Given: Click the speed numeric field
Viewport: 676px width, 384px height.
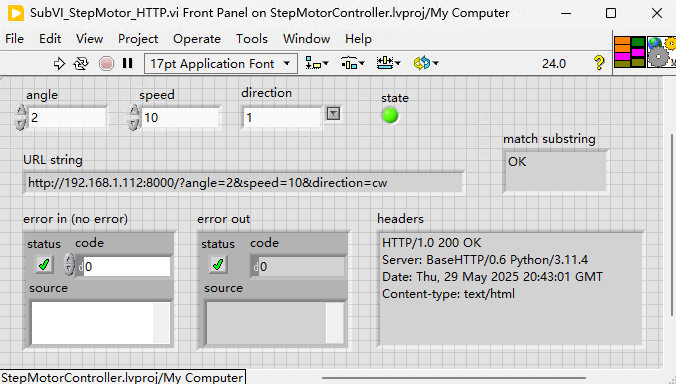Looking at the screenshot, I should pyautogui.click(x=181, y=117).
